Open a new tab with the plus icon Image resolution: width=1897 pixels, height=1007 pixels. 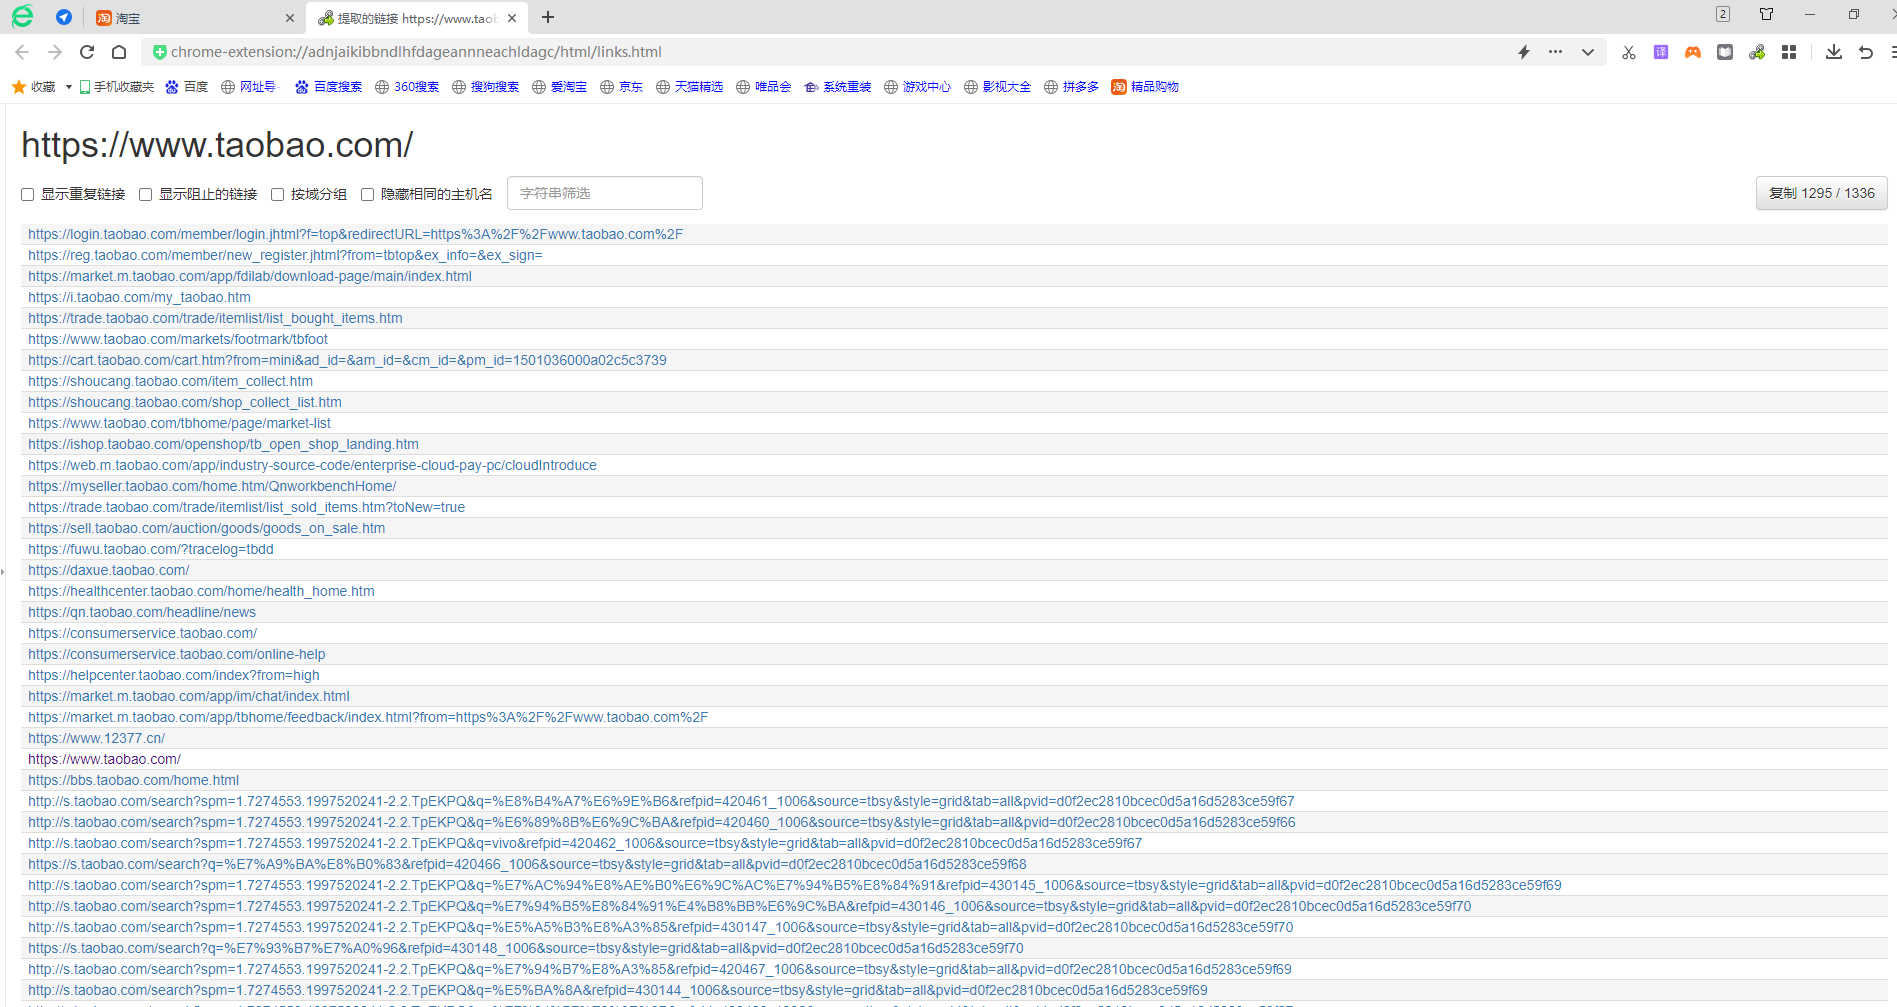pyautogui.click(x=548, y=17)
